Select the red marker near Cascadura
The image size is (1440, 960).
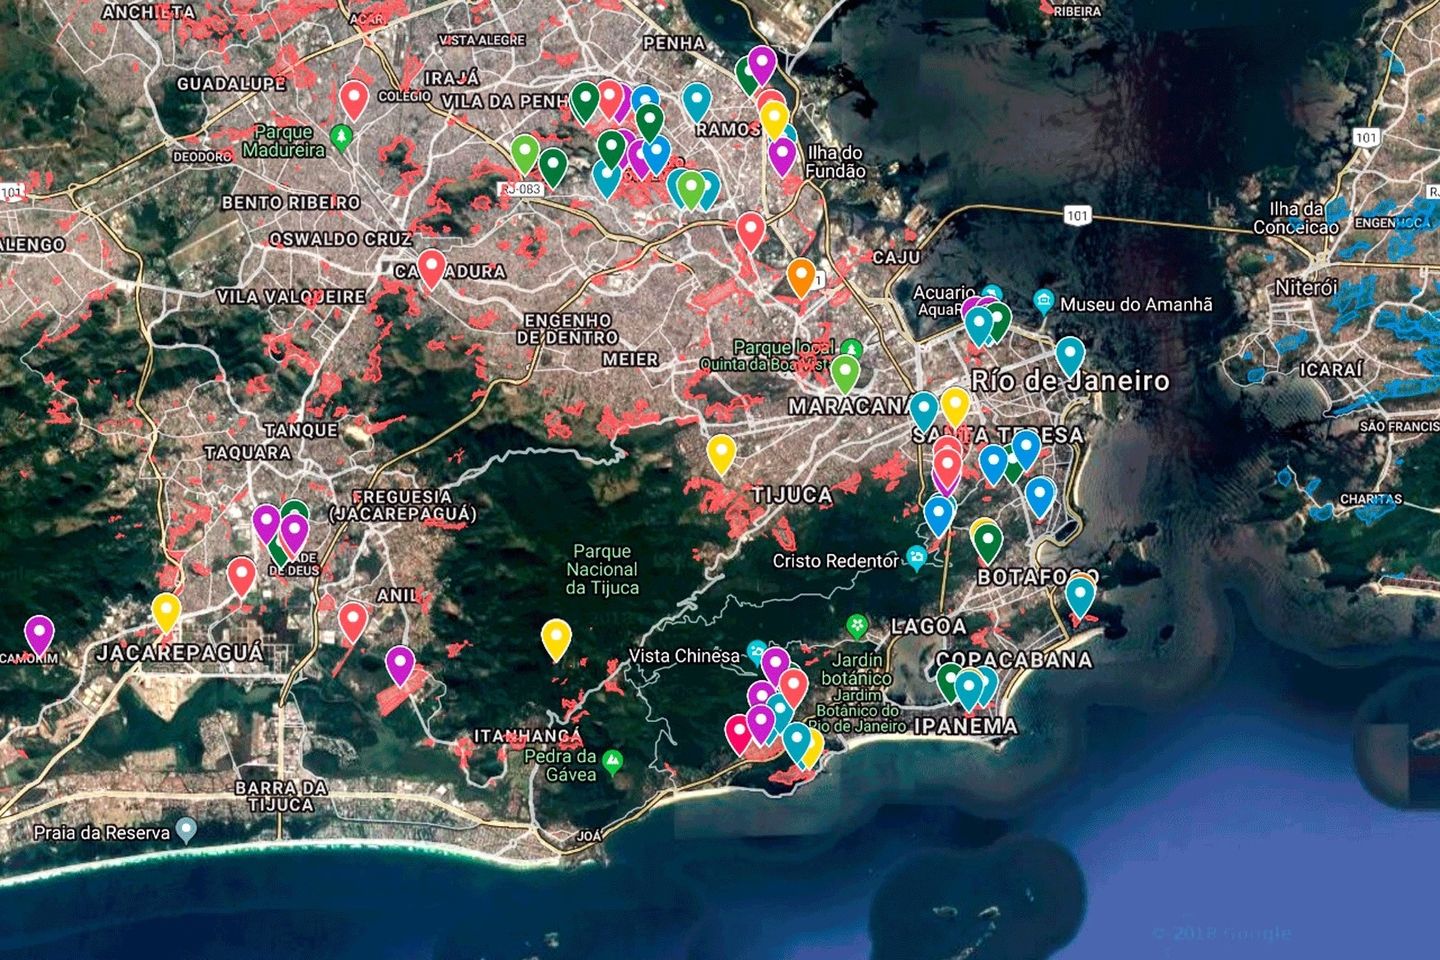430,266
